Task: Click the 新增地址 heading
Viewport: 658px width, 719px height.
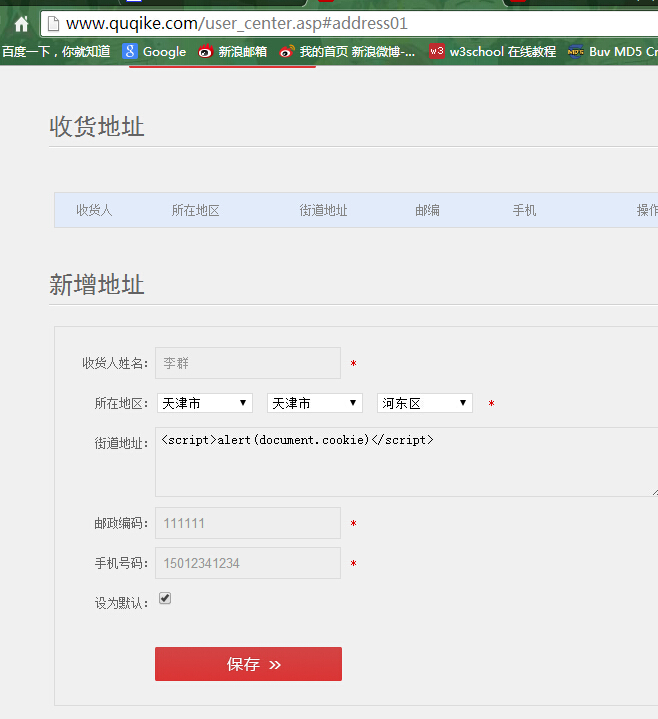Action: [x=97, y=284]
